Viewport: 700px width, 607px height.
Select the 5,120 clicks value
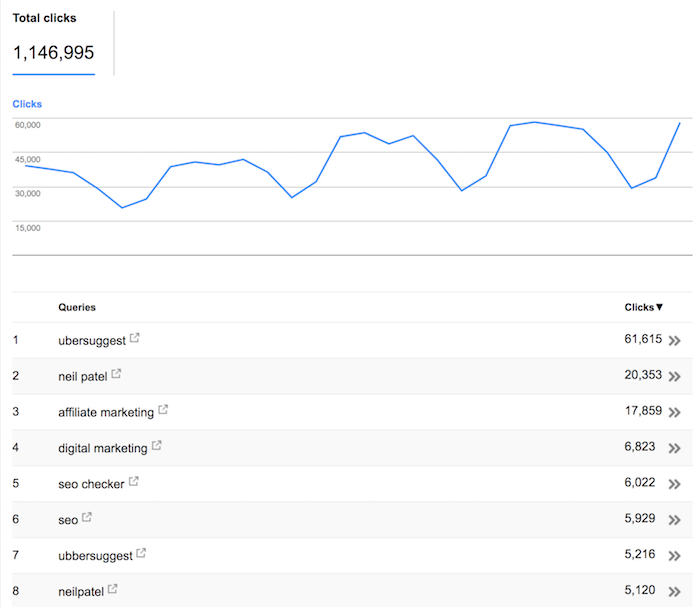point(640,590)
